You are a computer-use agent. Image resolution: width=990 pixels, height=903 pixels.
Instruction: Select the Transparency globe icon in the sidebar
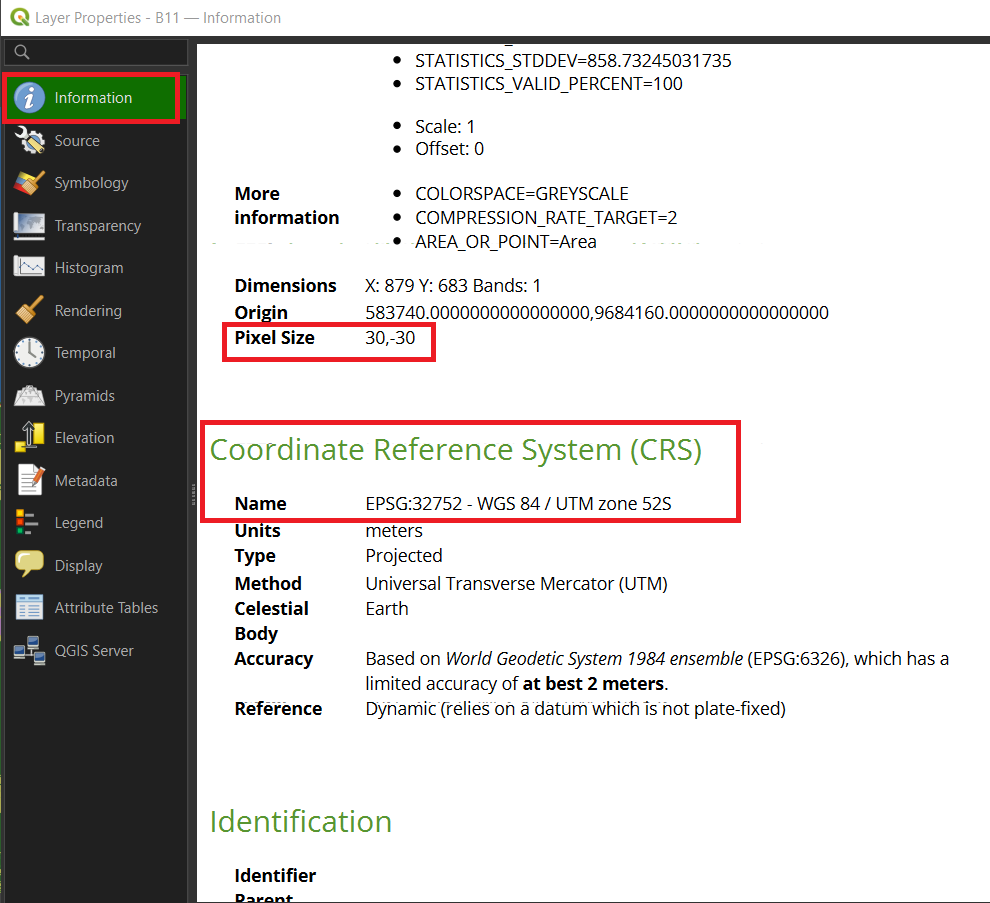(30, 225)
